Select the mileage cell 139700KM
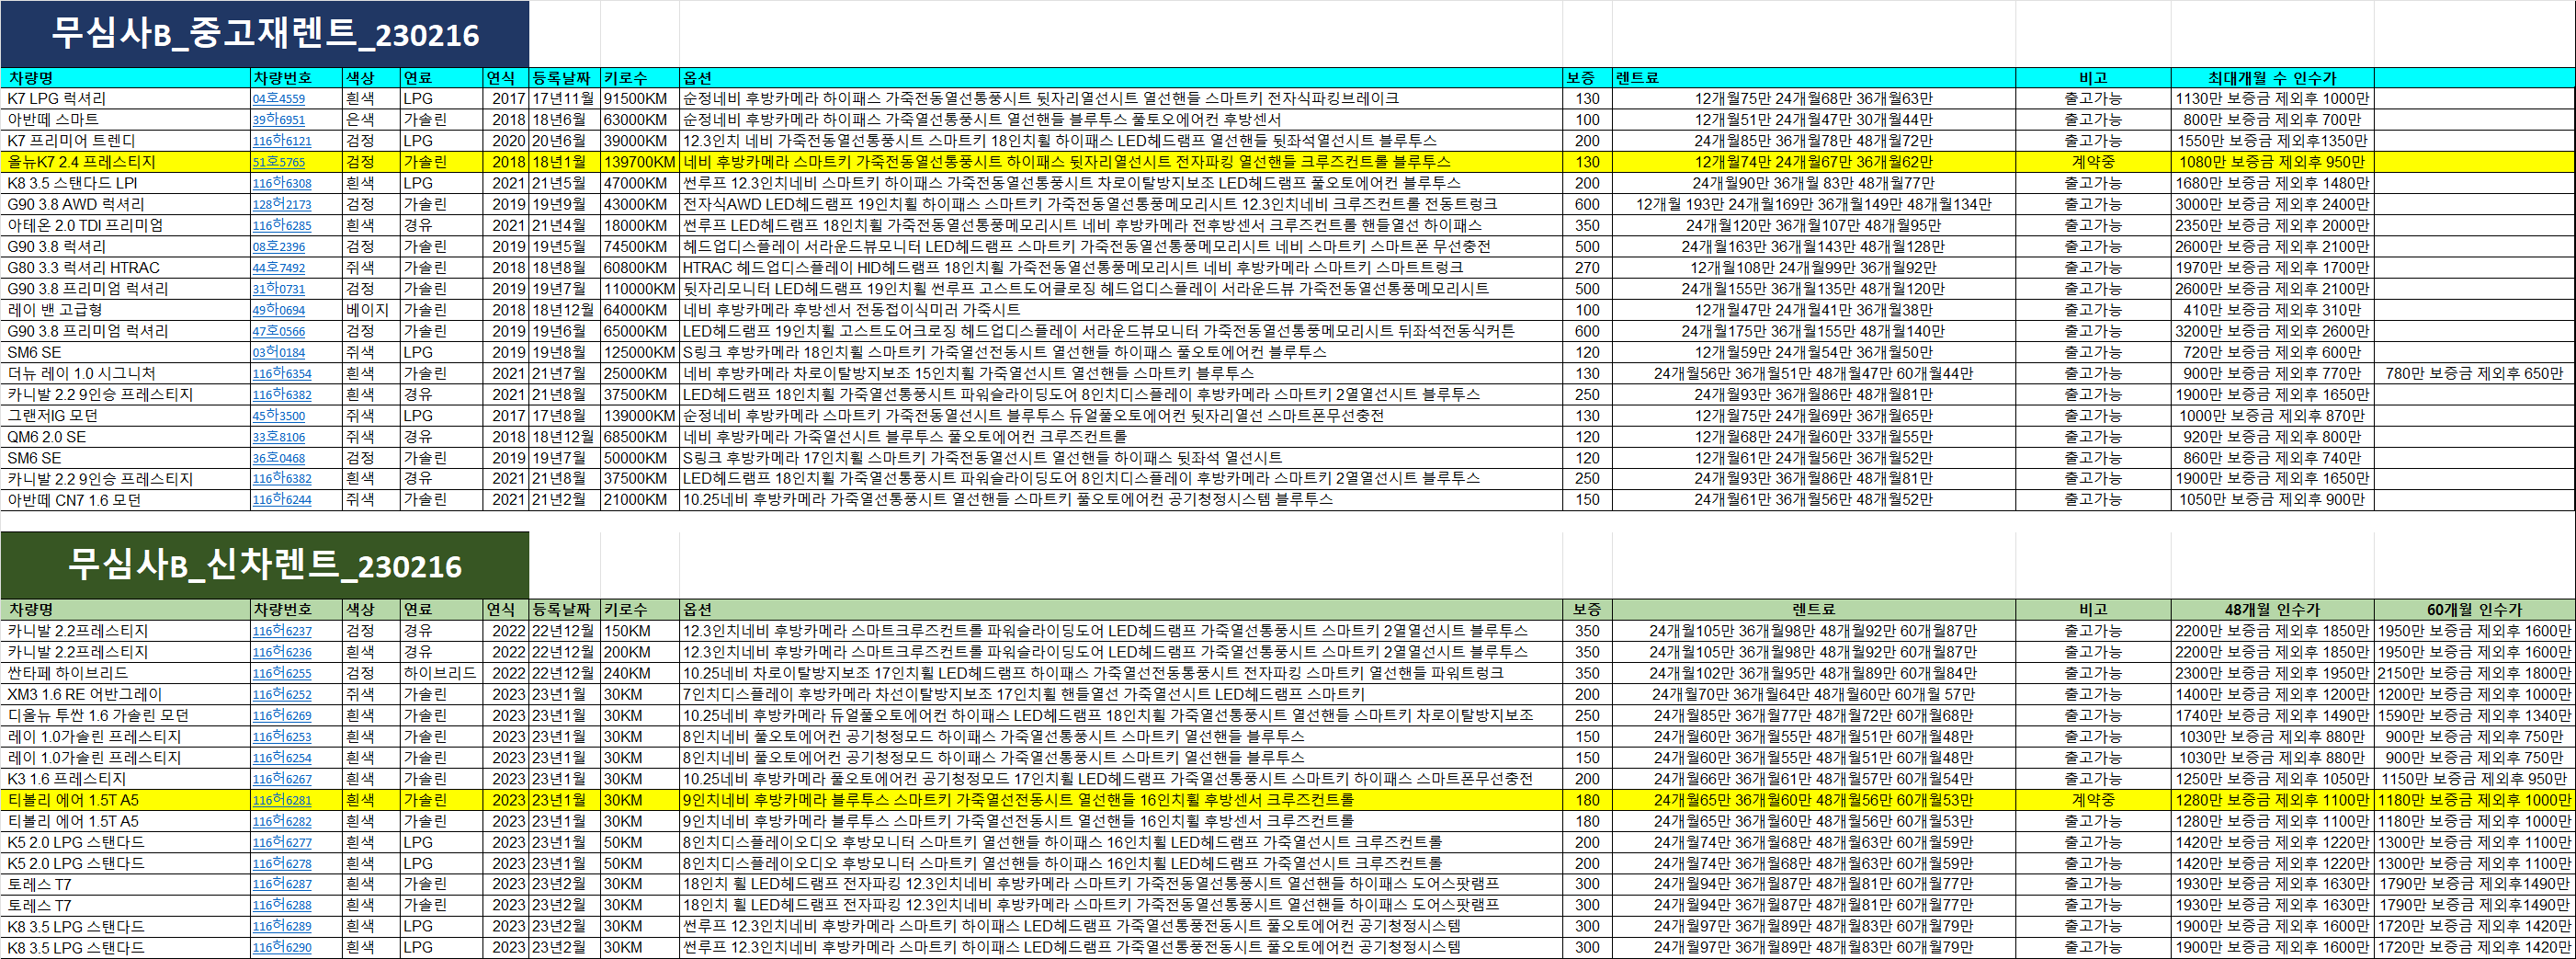Viewport: 2576px width, 959px height. point(640,162)
